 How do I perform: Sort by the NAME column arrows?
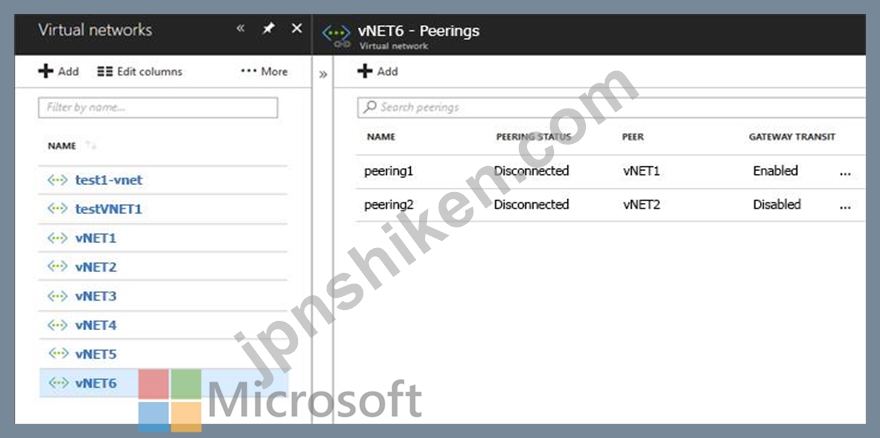(x=91, y=145)
